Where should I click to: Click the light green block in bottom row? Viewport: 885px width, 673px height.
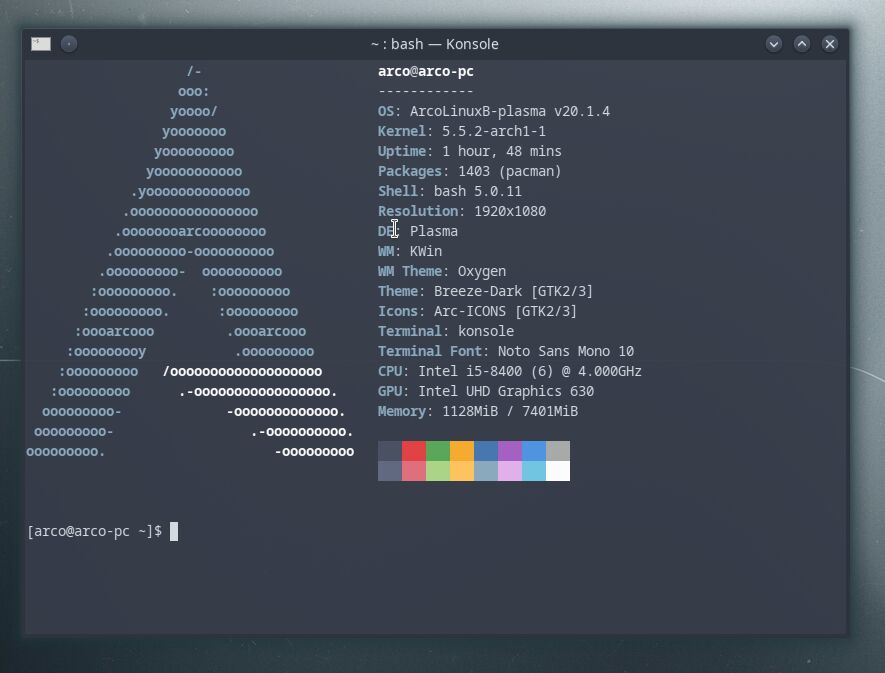tap(438, 471)
